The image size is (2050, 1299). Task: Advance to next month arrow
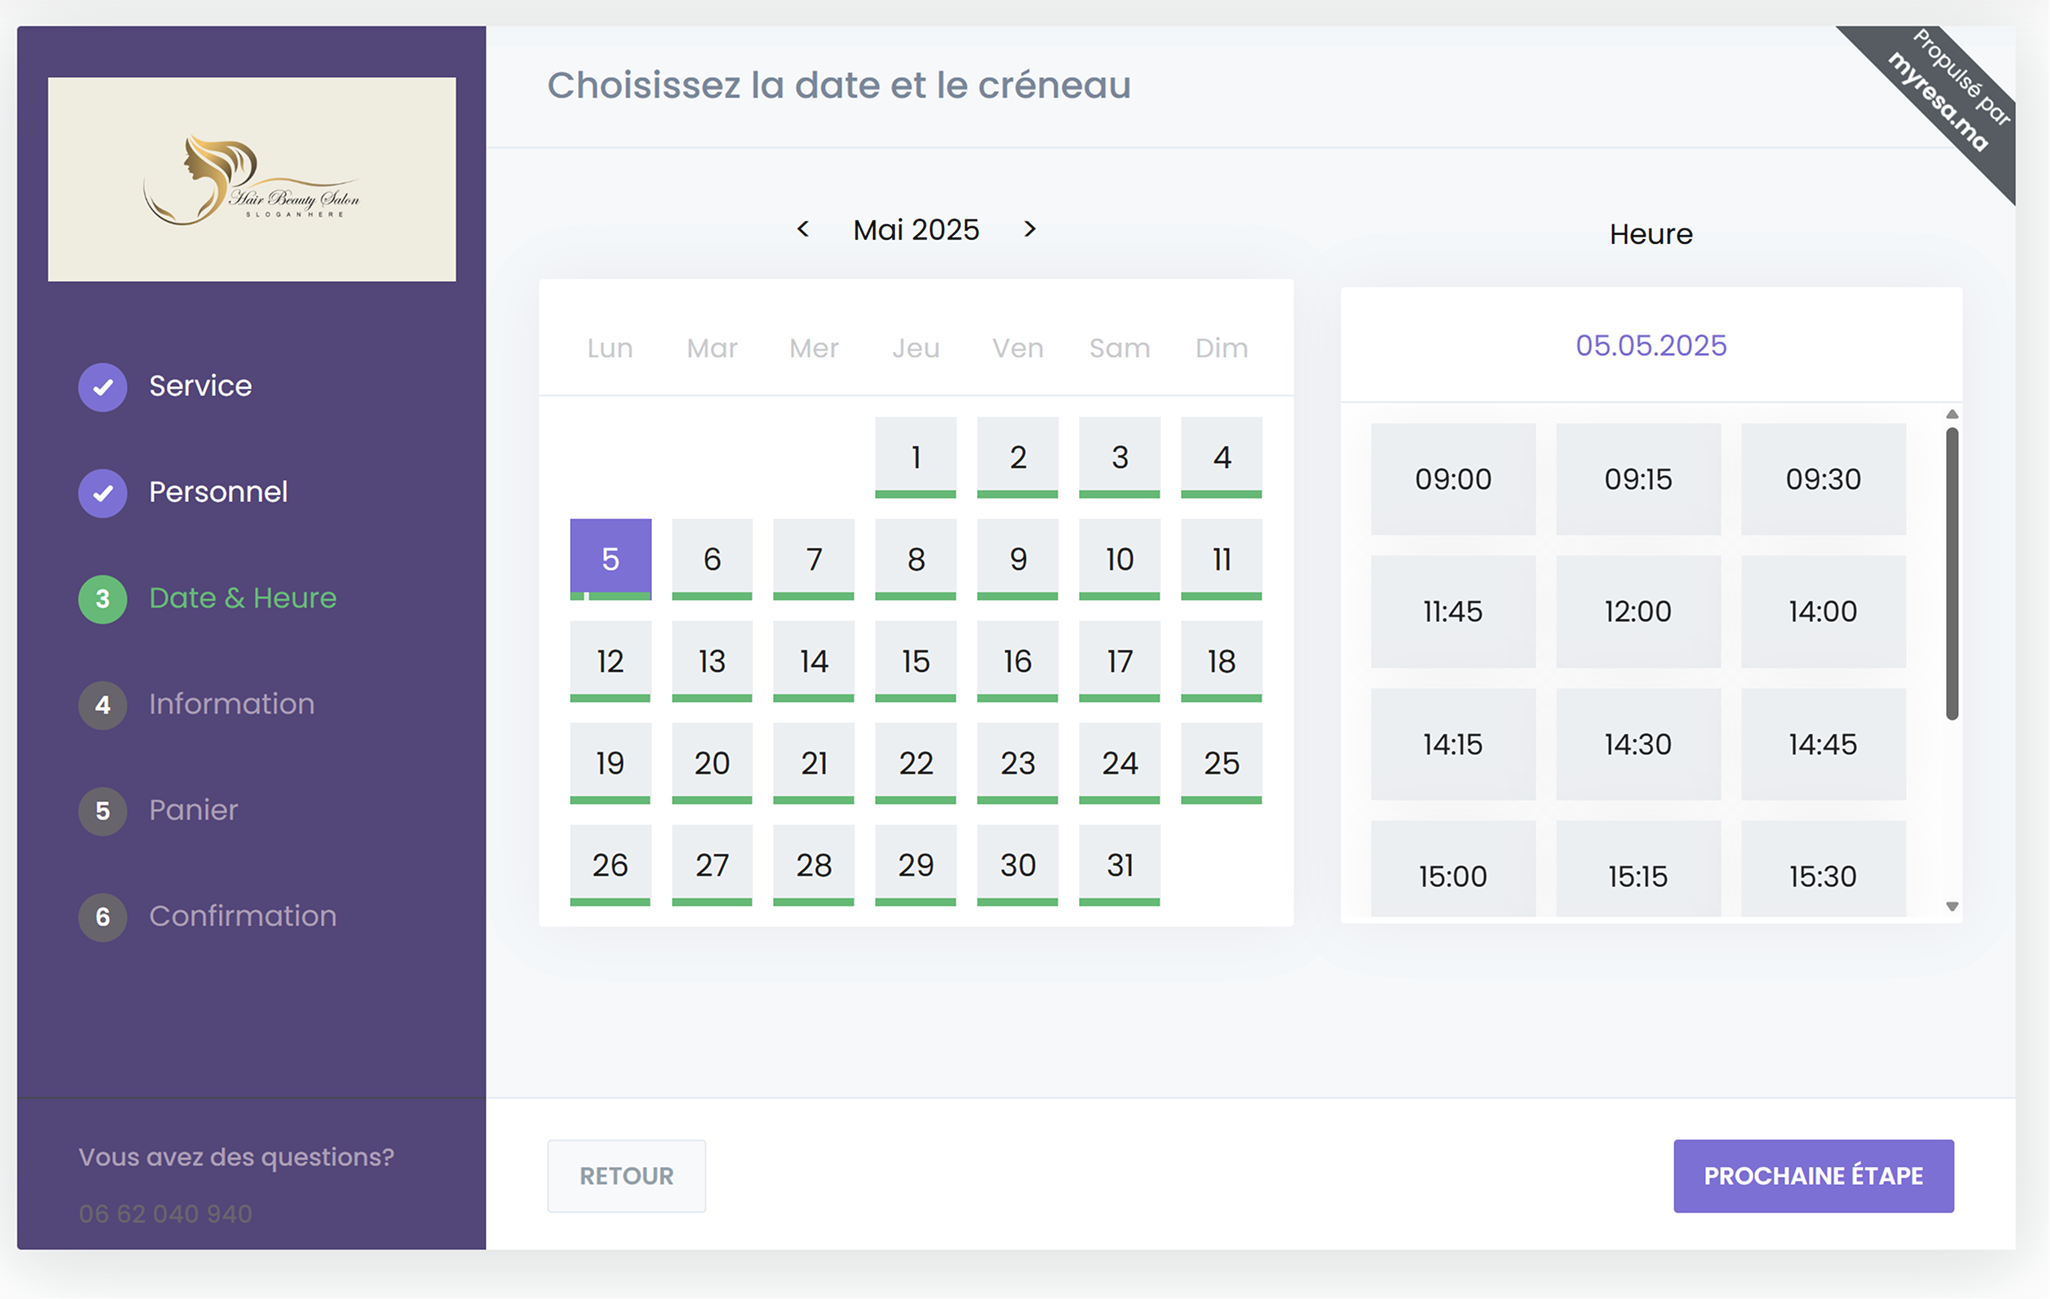[x=1029, y=229]
